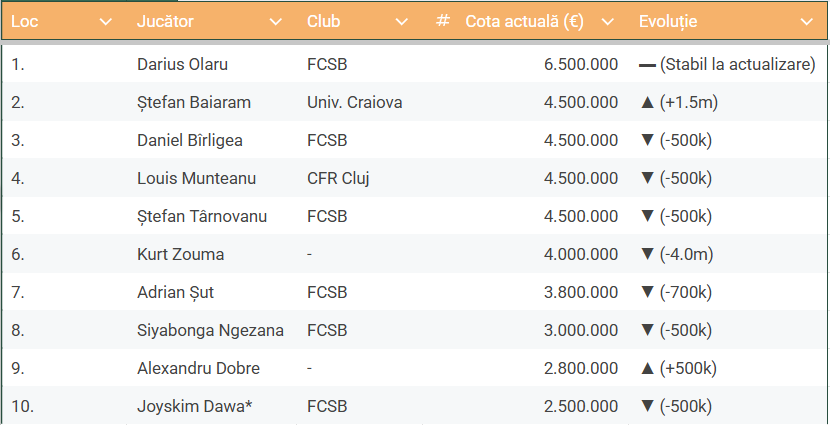Click the # column header
830x425 pixels.
(x=443, y=21)
